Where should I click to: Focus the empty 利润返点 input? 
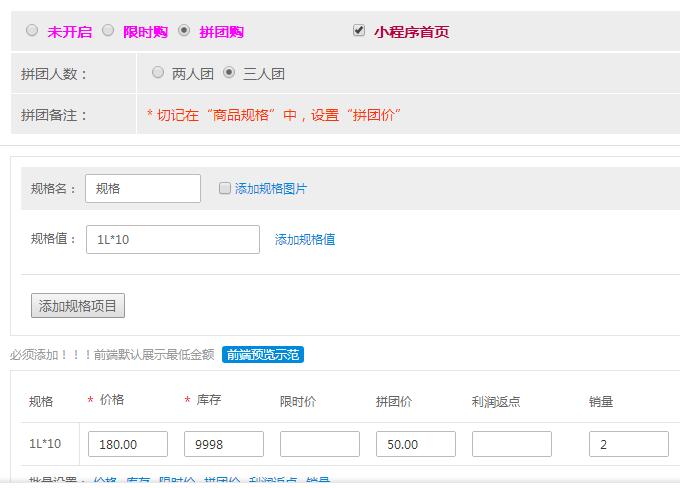(511, 444)
